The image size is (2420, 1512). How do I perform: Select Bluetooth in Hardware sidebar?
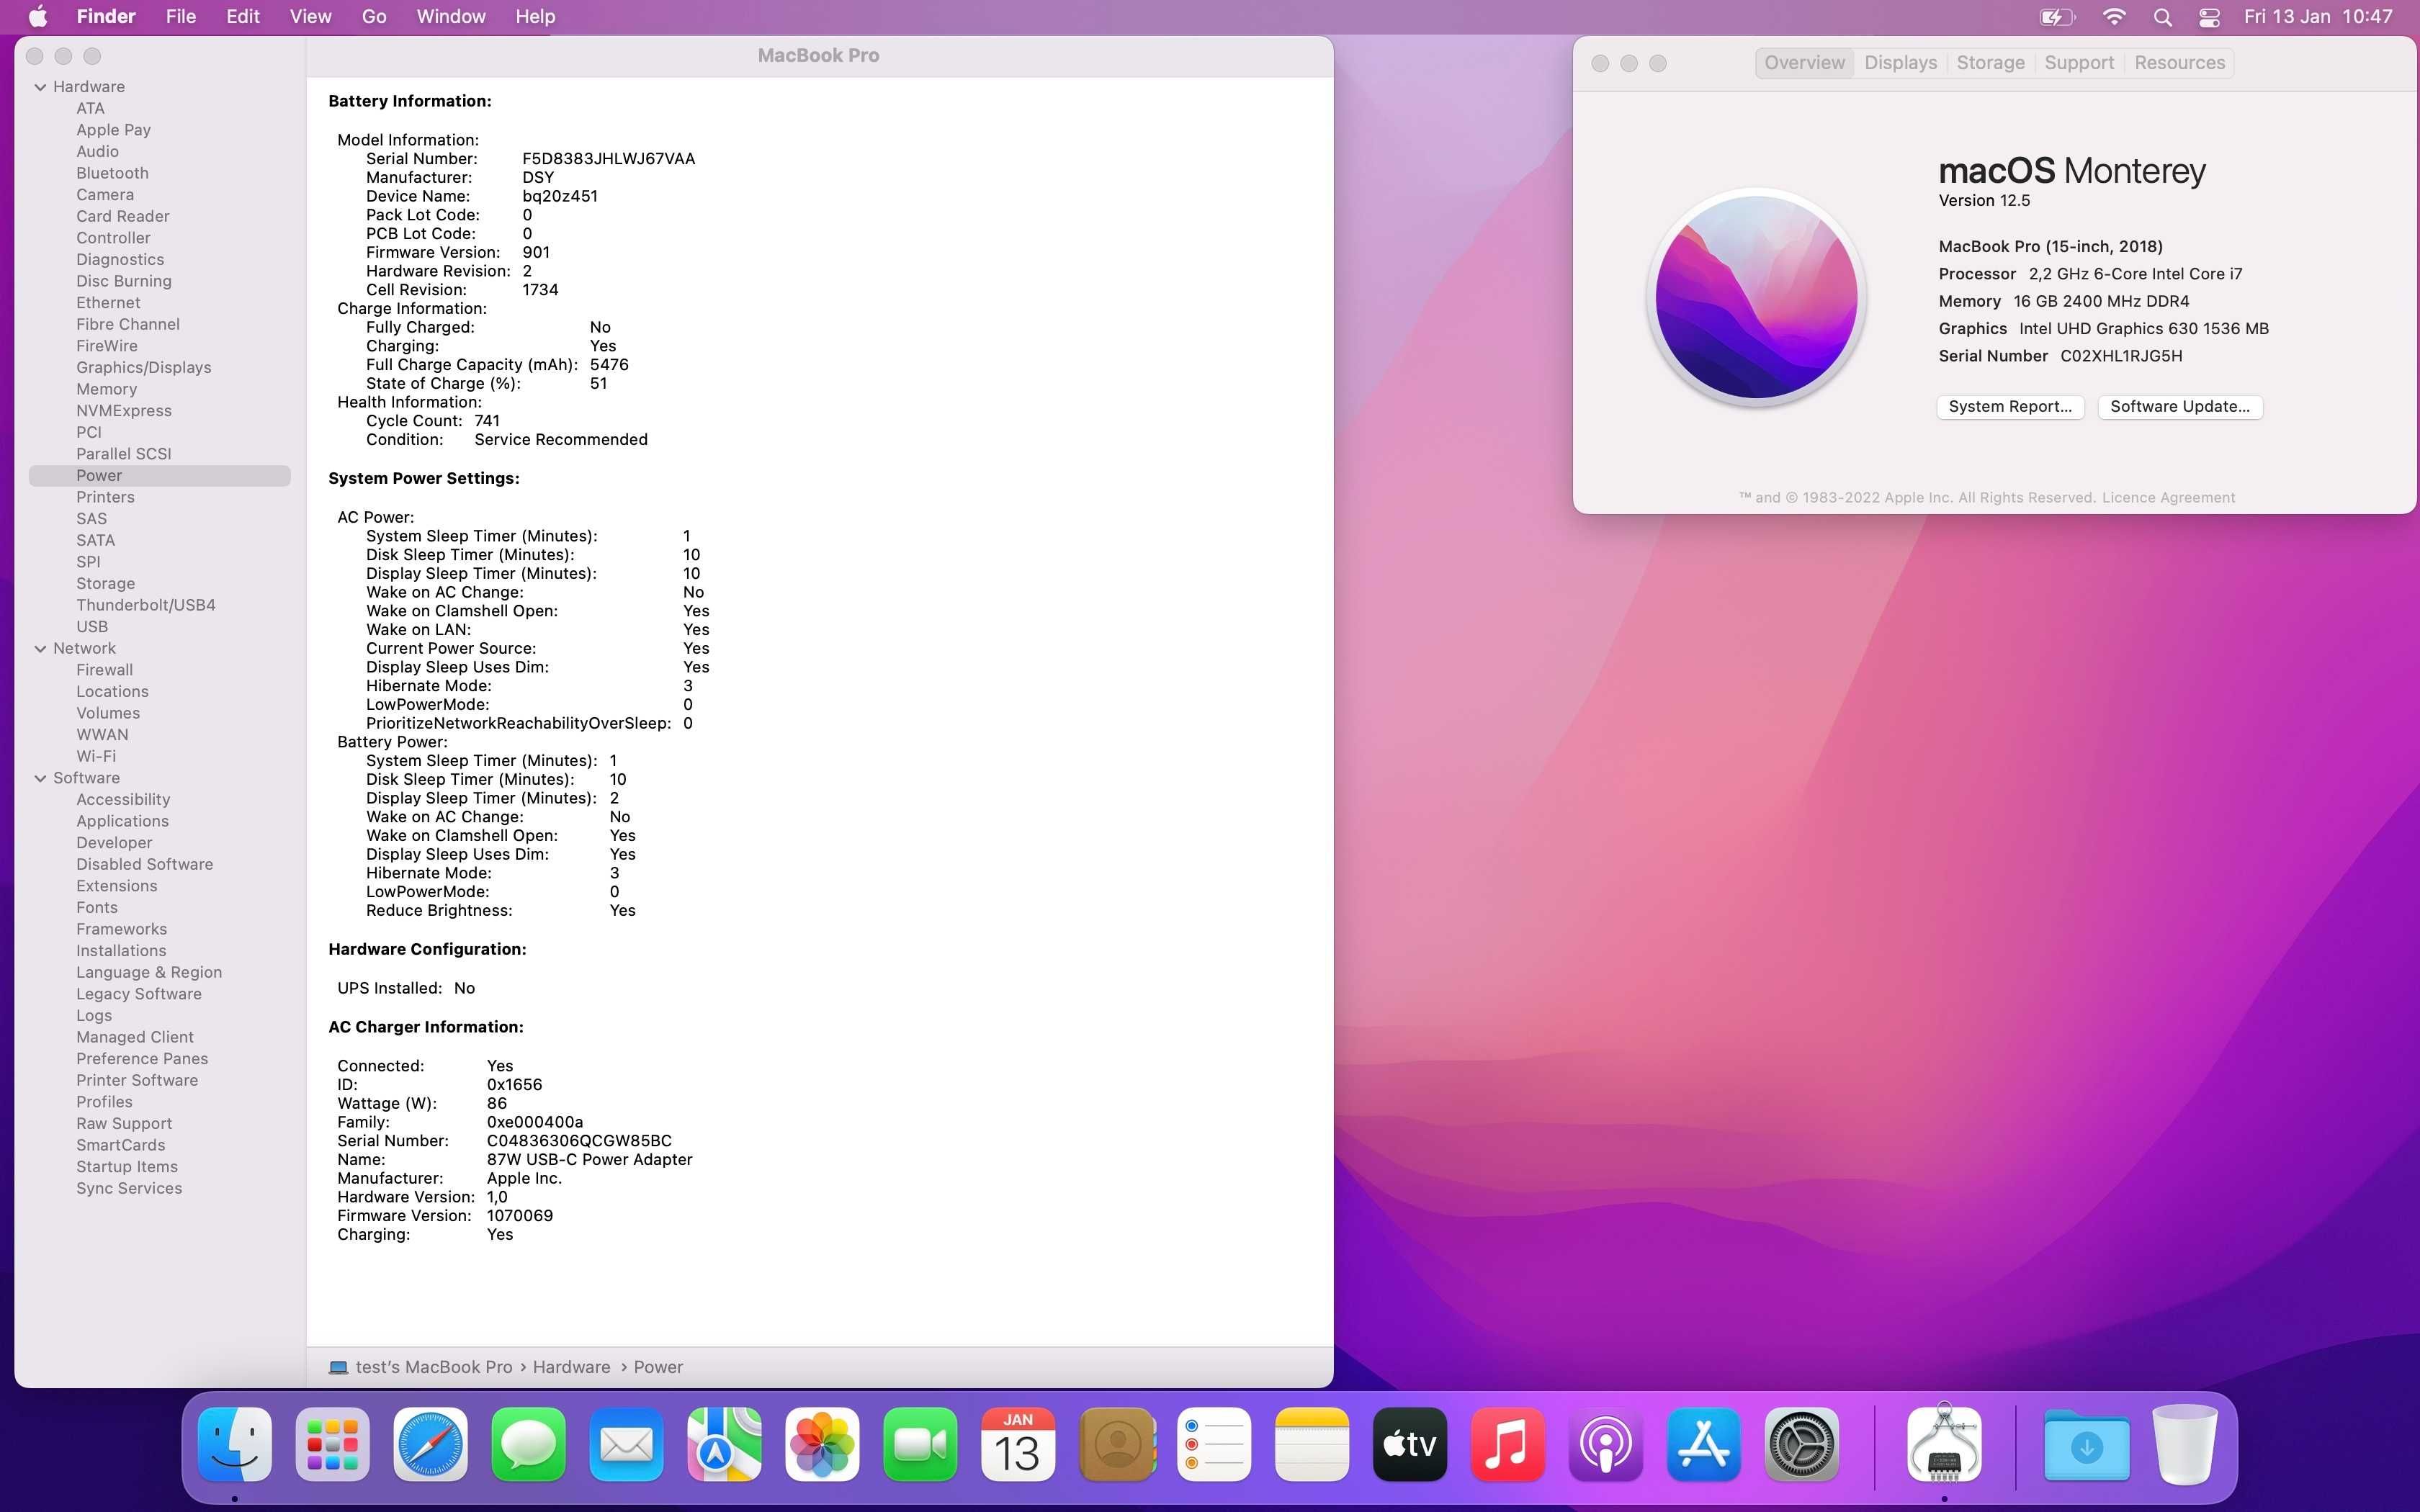pos(112,173)
